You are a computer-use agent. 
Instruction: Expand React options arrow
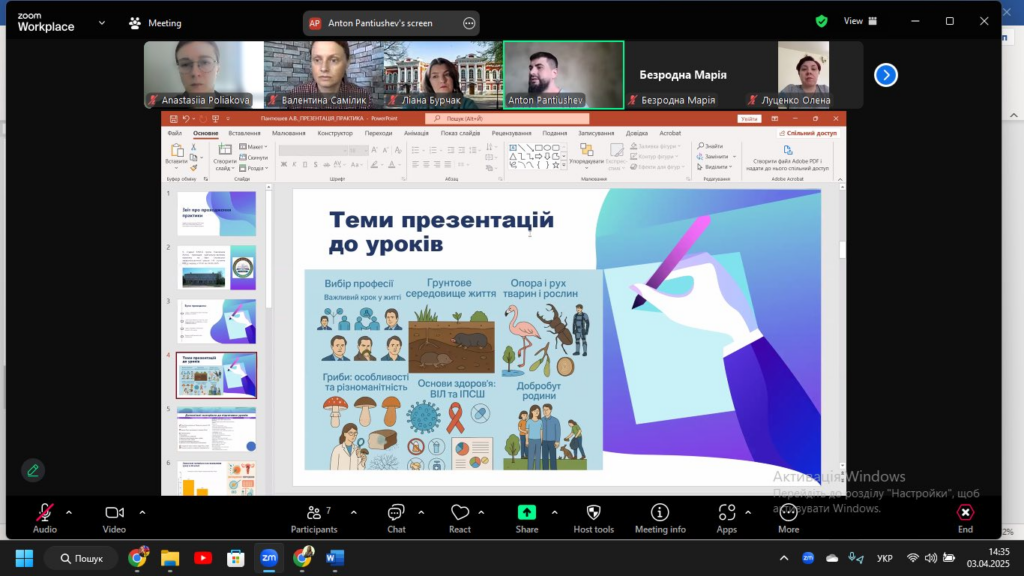pos(481,513)
